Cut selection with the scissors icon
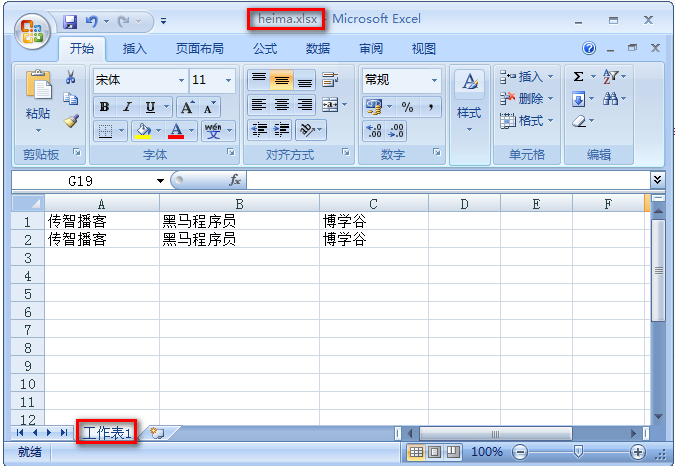675x466 pixels. (x=71, y=77)
